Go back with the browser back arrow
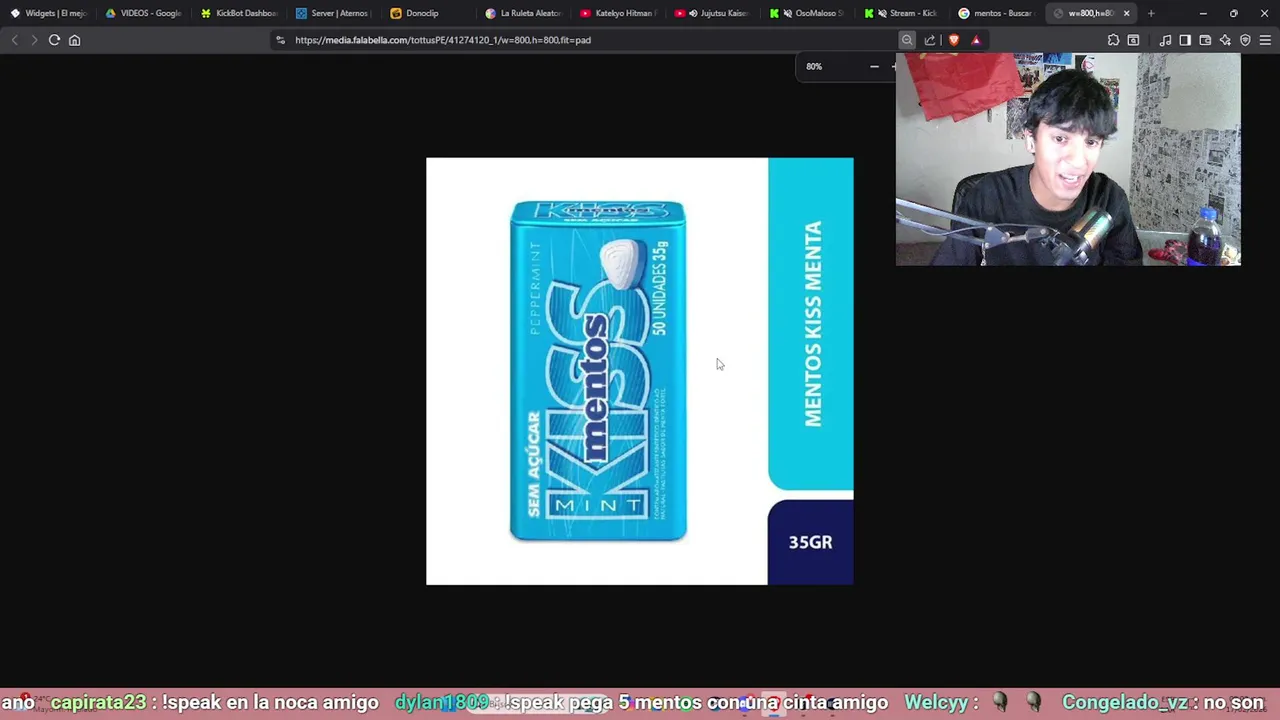The height and width of the screenshot is (720, 1280). [14, 40]
